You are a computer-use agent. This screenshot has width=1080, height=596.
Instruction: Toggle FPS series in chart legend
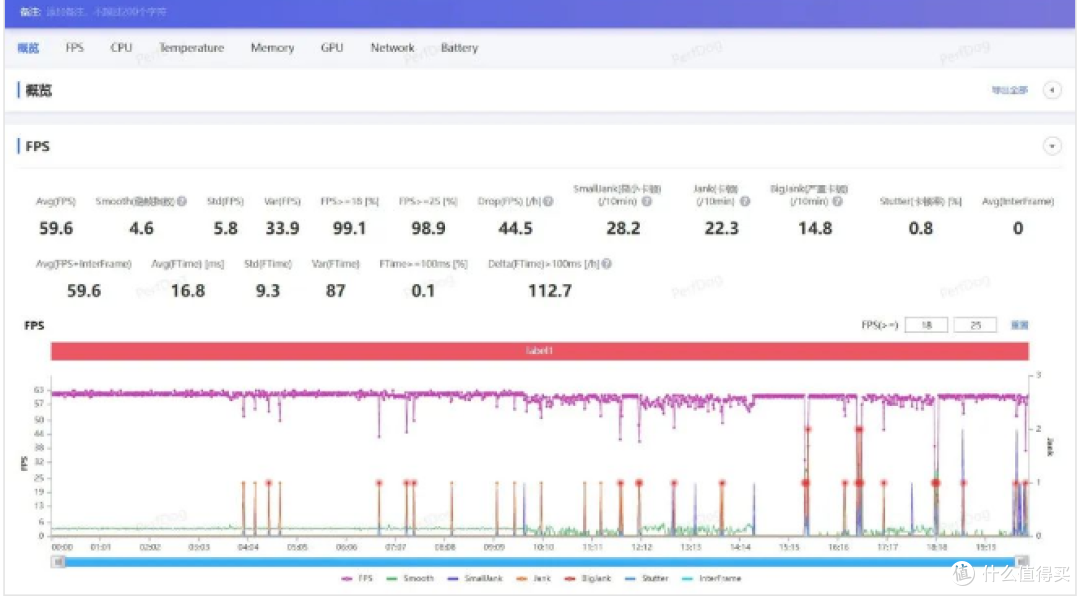(357, 578)
